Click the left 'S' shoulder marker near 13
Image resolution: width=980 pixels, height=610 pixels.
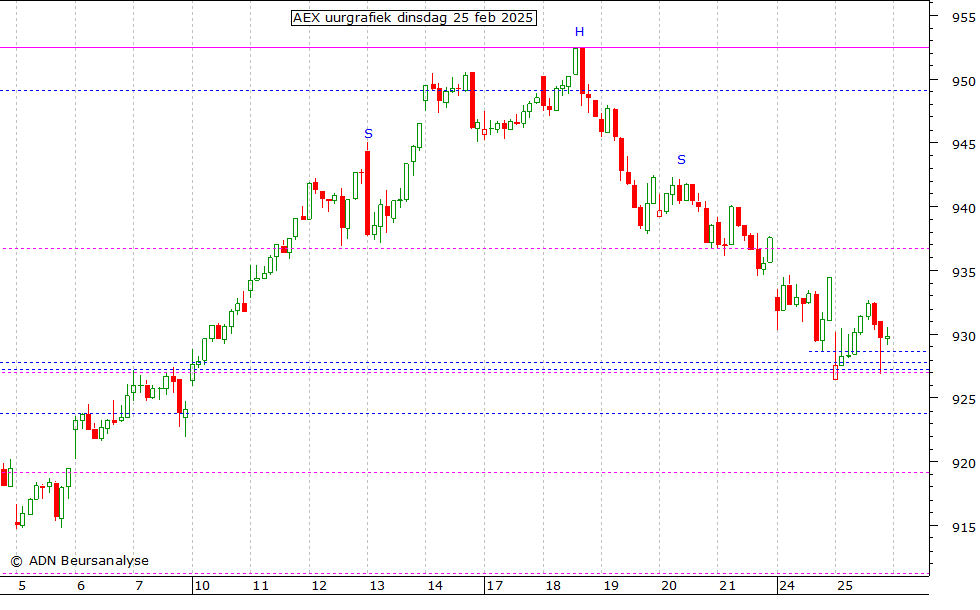[x=368, y=134]
